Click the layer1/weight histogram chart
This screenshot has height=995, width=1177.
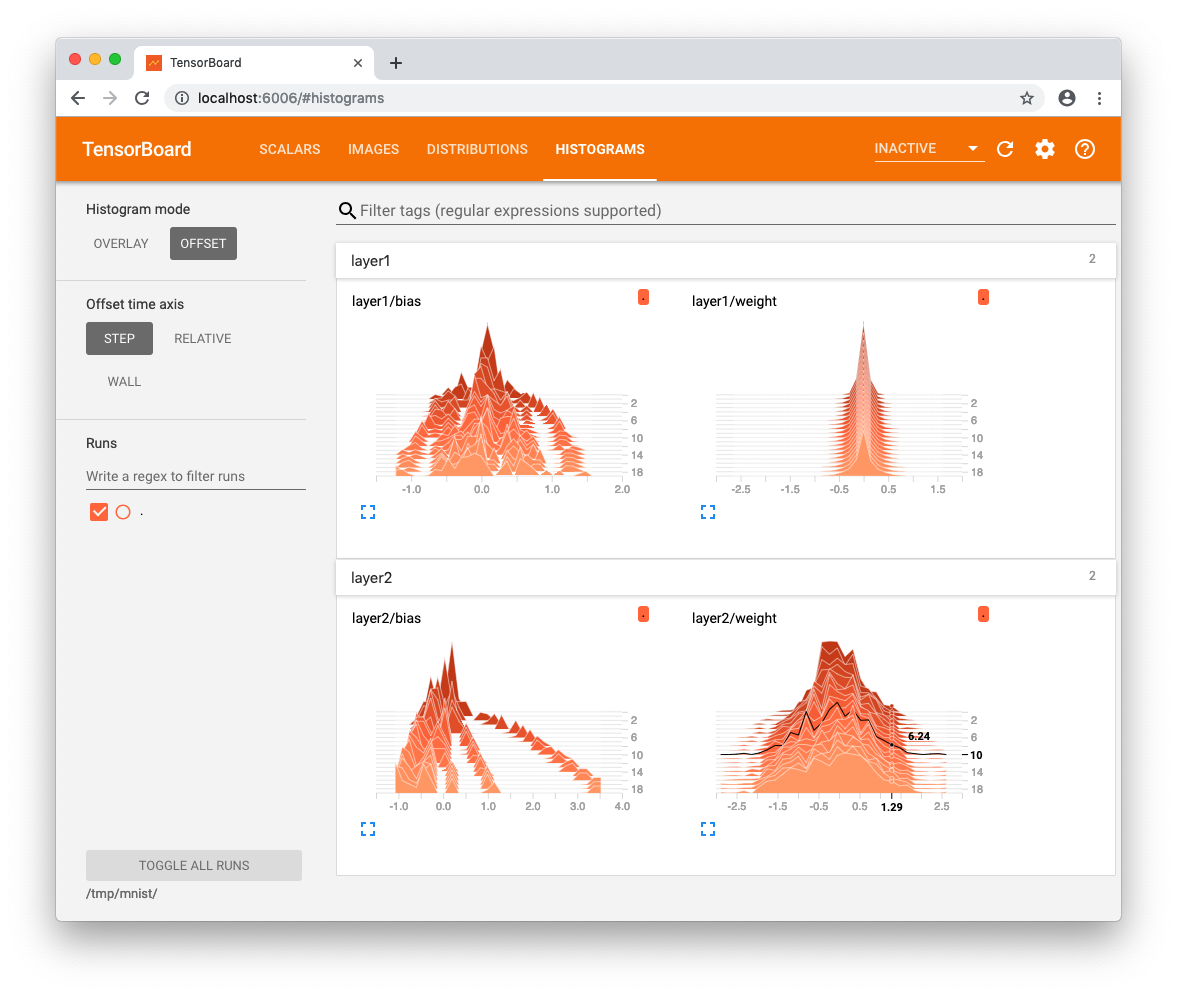[841, 409]
